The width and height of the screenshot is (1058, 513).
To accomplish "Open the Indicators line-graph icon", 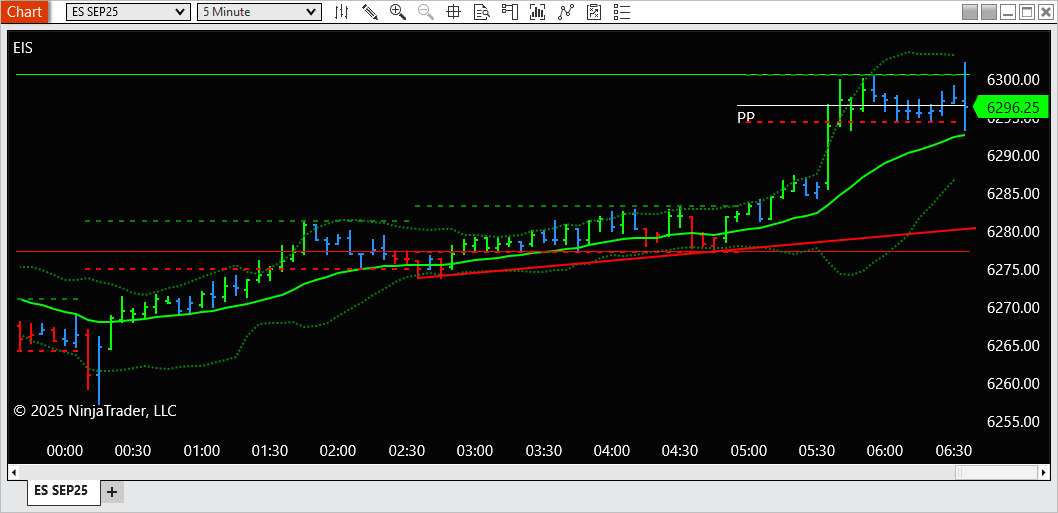I will (565, 11).
